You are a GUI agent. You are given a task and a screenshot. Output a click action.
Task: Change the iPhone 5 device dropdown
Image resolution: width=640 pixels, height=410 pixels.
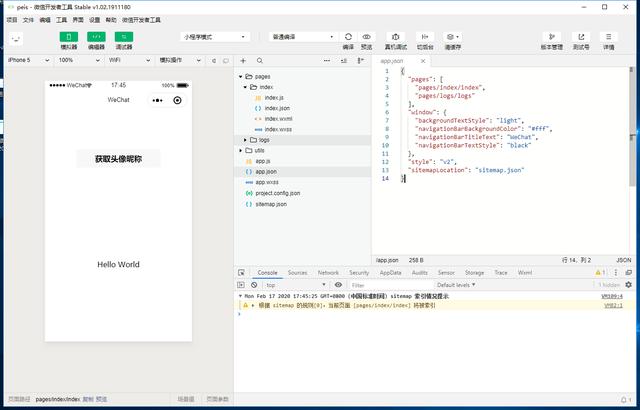coord(28,60)
